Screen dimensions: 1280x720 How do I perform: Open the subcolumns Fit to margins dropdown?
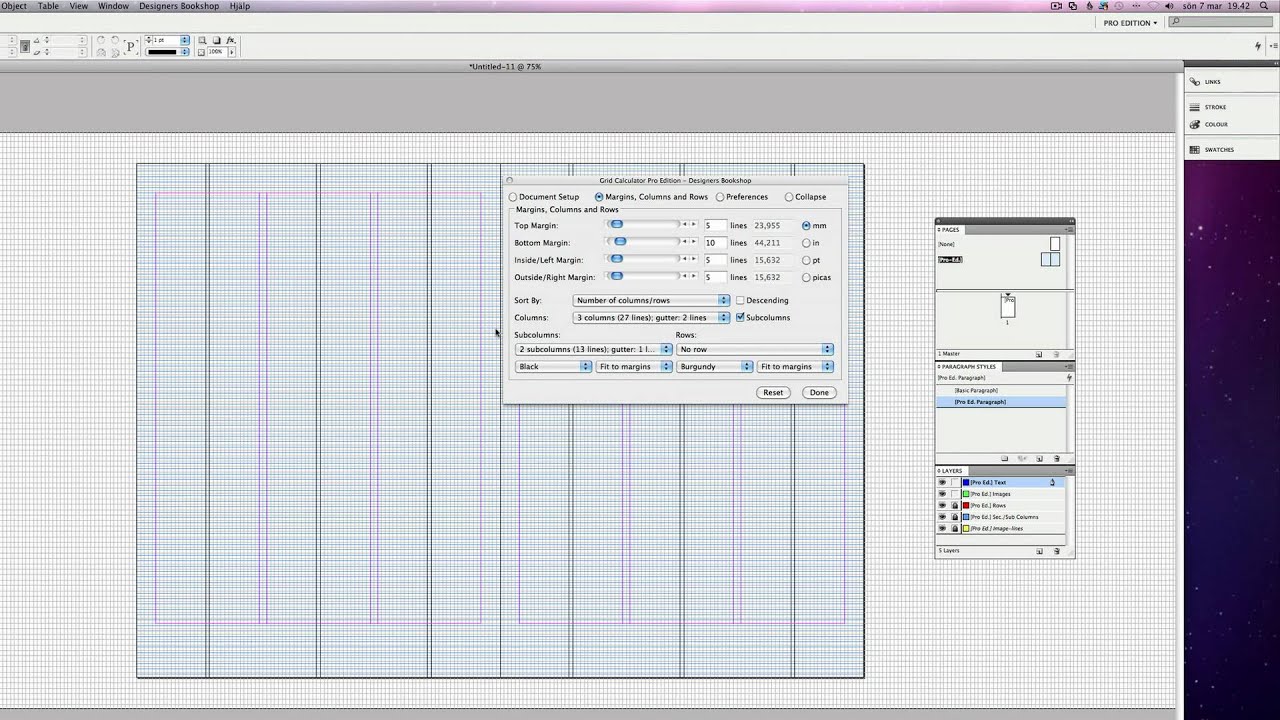pyautogui.click(x=634, y=366)
